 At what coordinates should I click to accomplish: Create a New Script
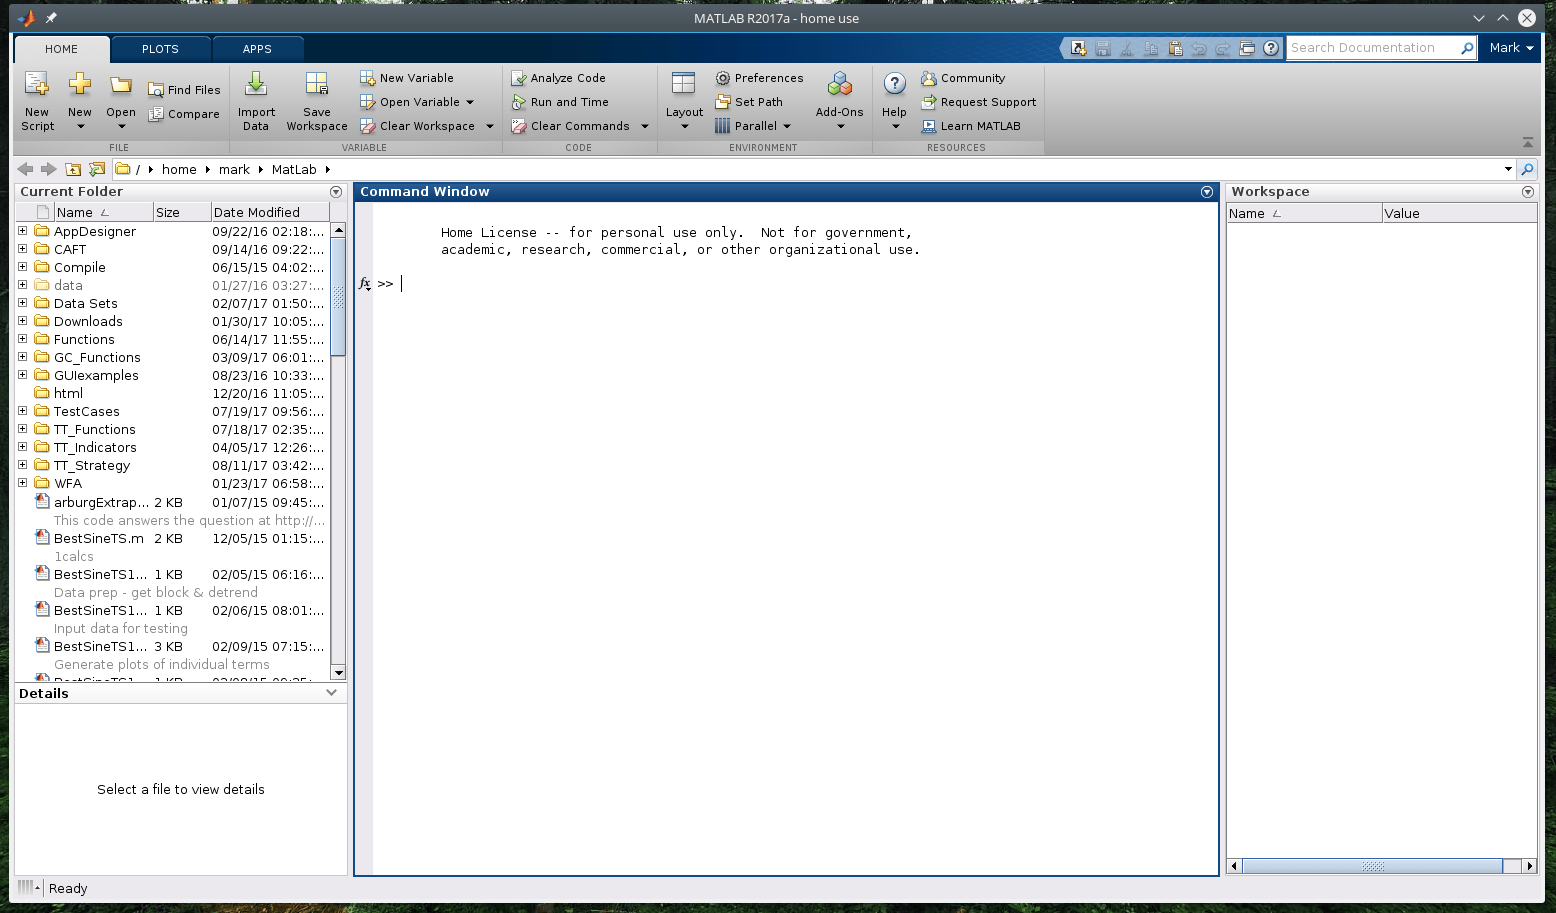pos(36,100)
